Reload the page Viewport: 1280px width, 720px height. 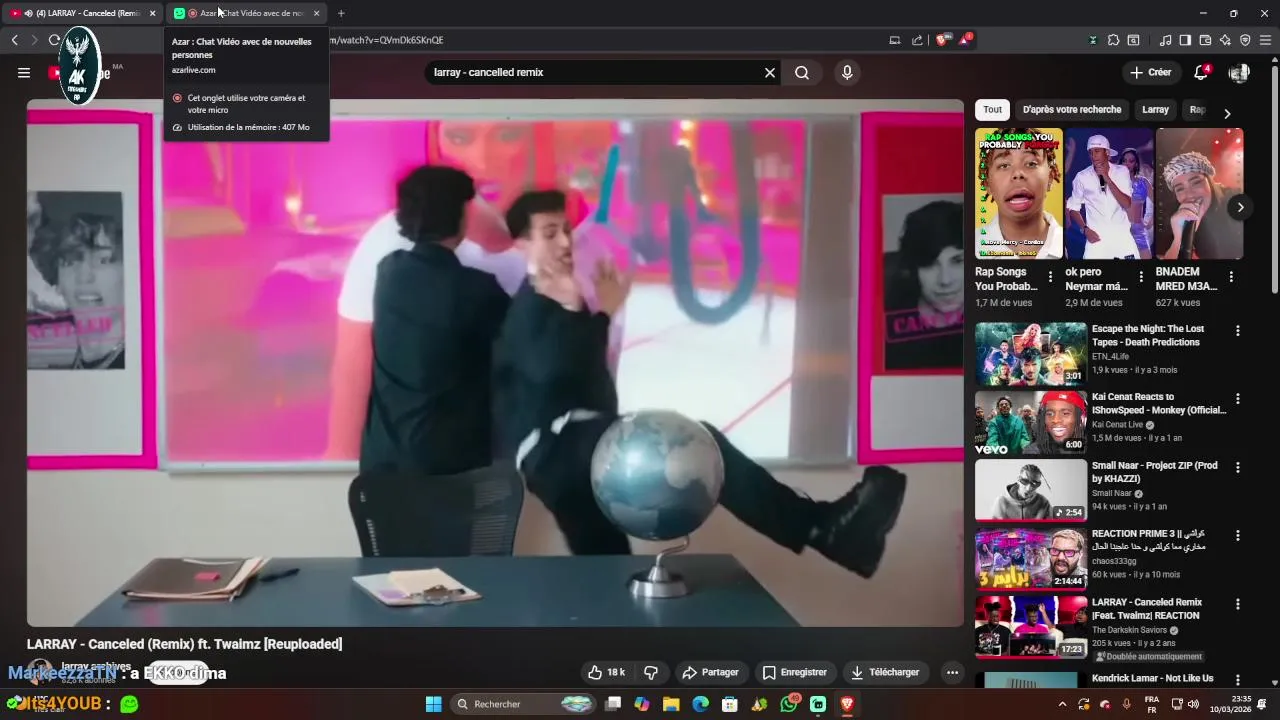54,40
